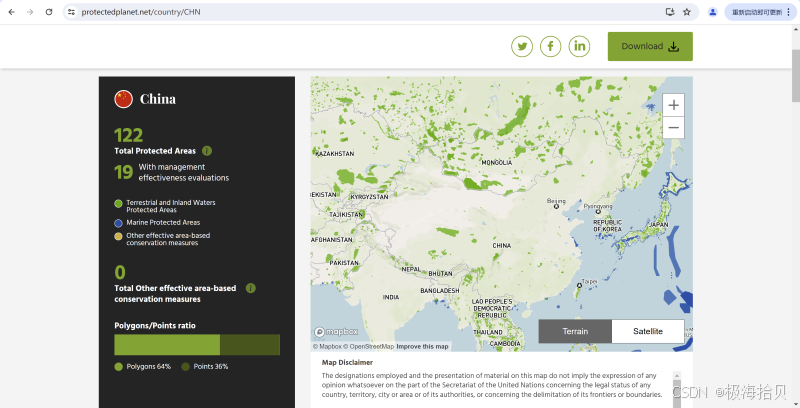Viewport: 800px width, 408px height.
Task: Click the Polygons 64% legend dot
Action: pos(118,367)
